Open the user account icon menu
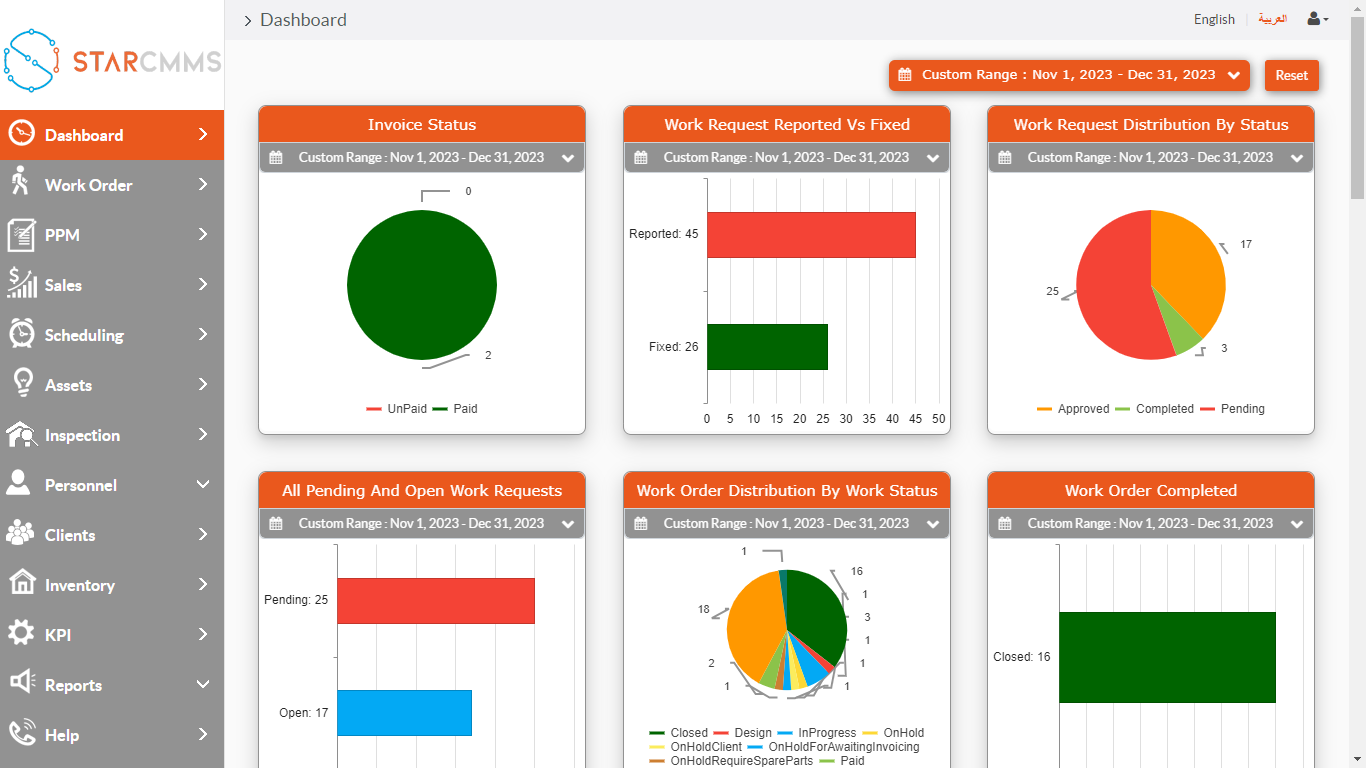 [x=1317, y=19]
